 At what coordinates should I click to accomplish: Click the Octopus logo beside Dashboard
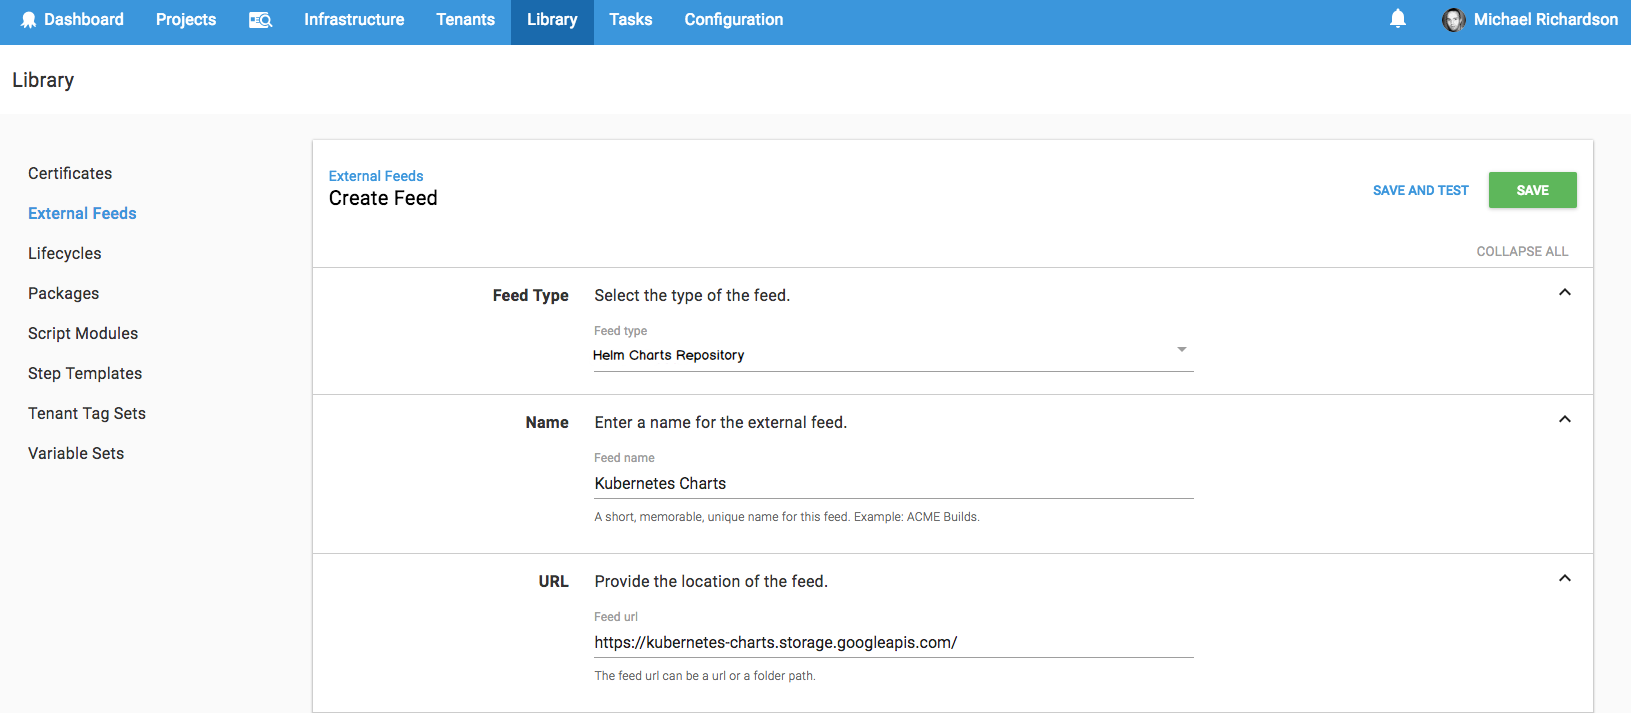pos(28,20)
